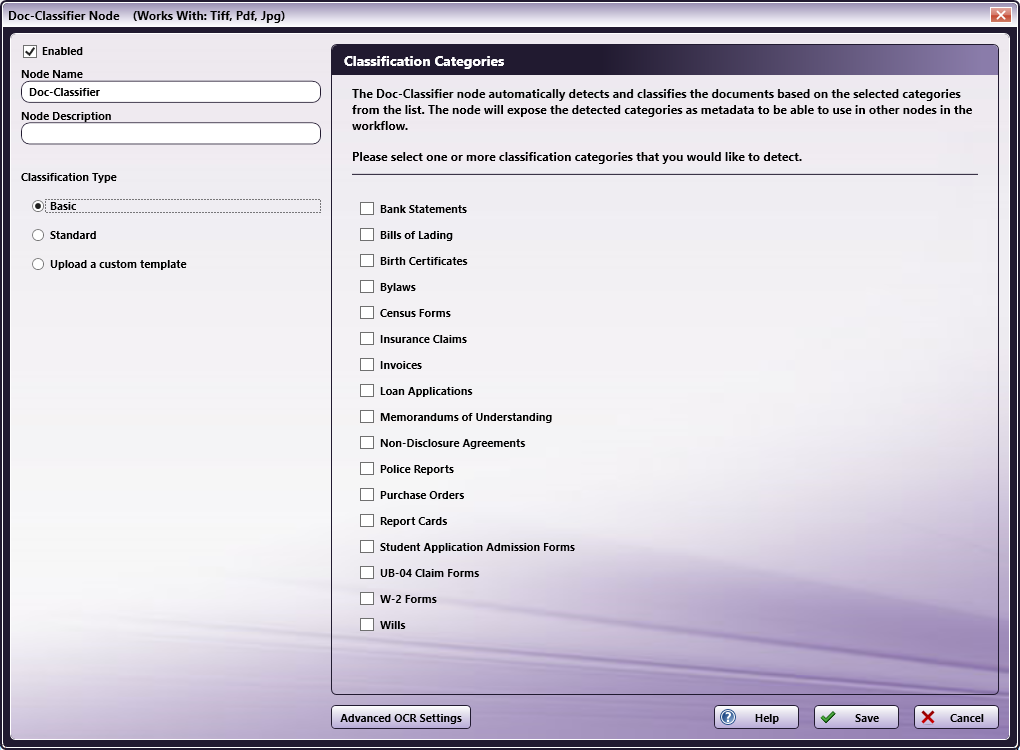Click the red X Cancel icon
Screen dimensions: 1020x750
[928, 717]
